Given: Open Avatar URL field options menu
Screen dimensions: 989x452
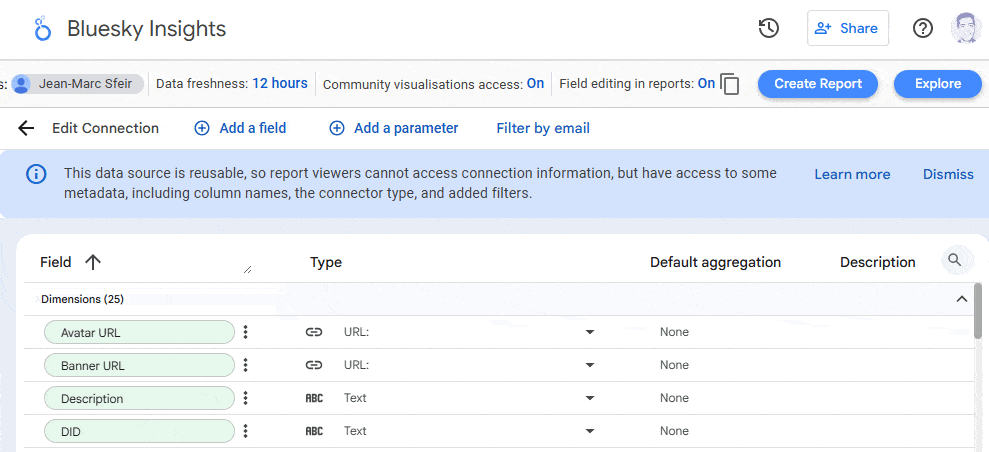Looking at the screenshot, I should (246, 332).
